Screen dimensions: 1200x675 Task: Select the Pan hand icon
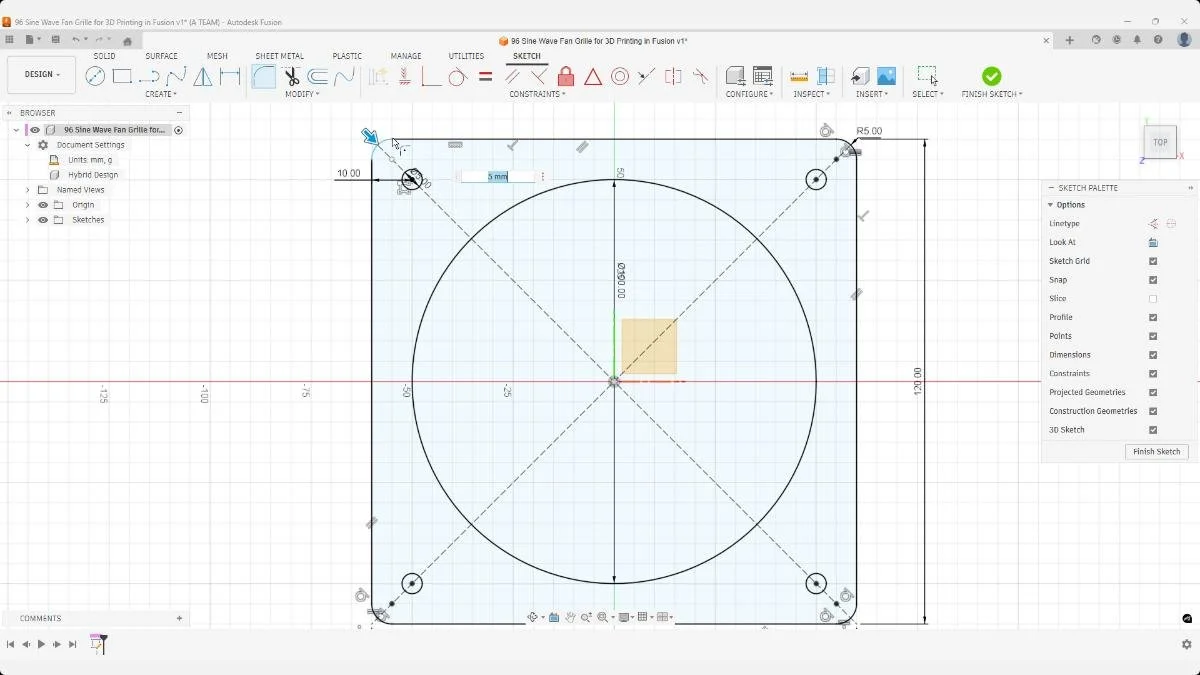pos(569,617)
